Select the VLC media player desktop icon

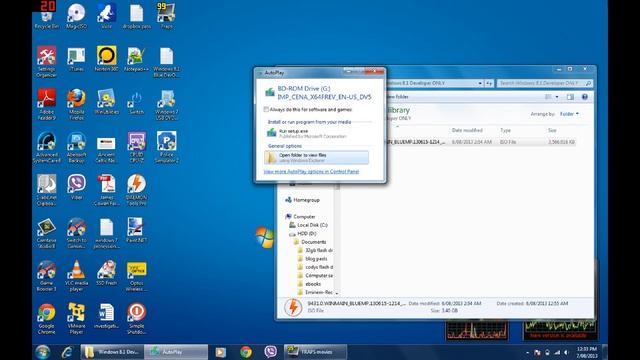(x=76, y=276)
